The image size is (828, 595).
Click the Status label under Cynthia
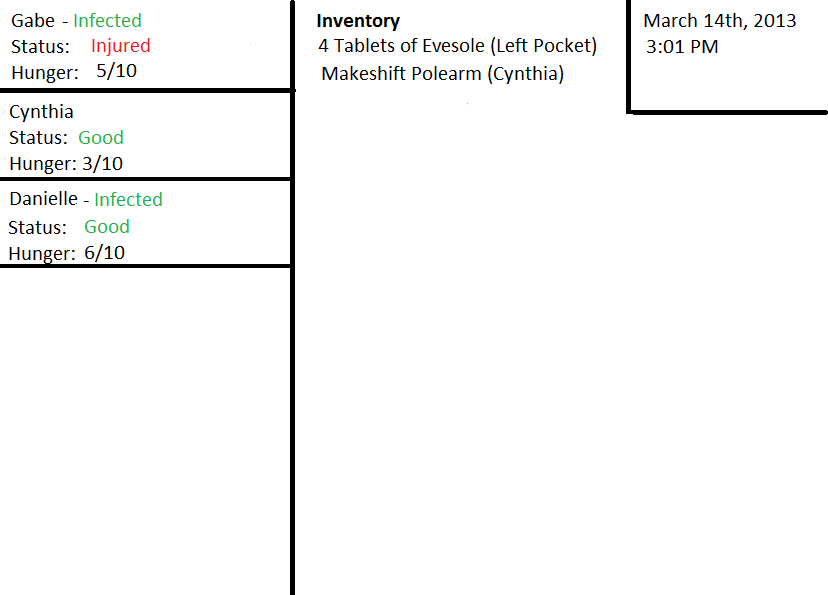(x=38, y=138)
